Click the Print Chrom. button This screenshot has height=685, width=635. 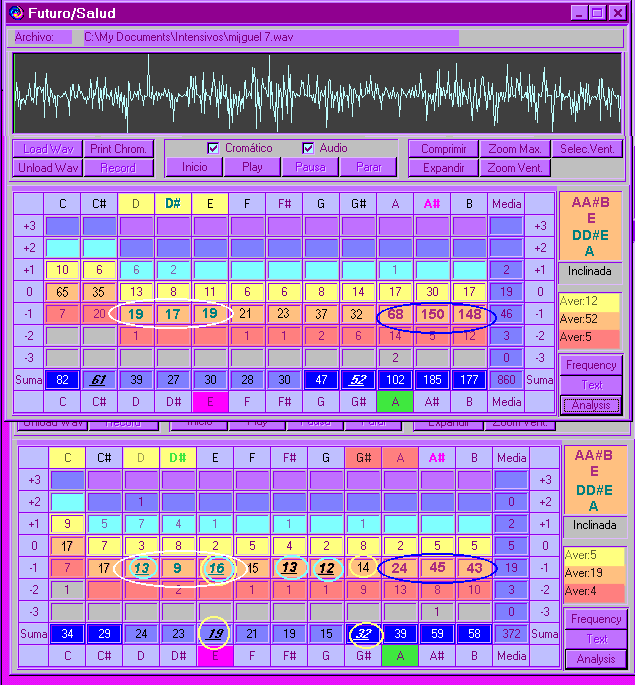pos(118,149)
